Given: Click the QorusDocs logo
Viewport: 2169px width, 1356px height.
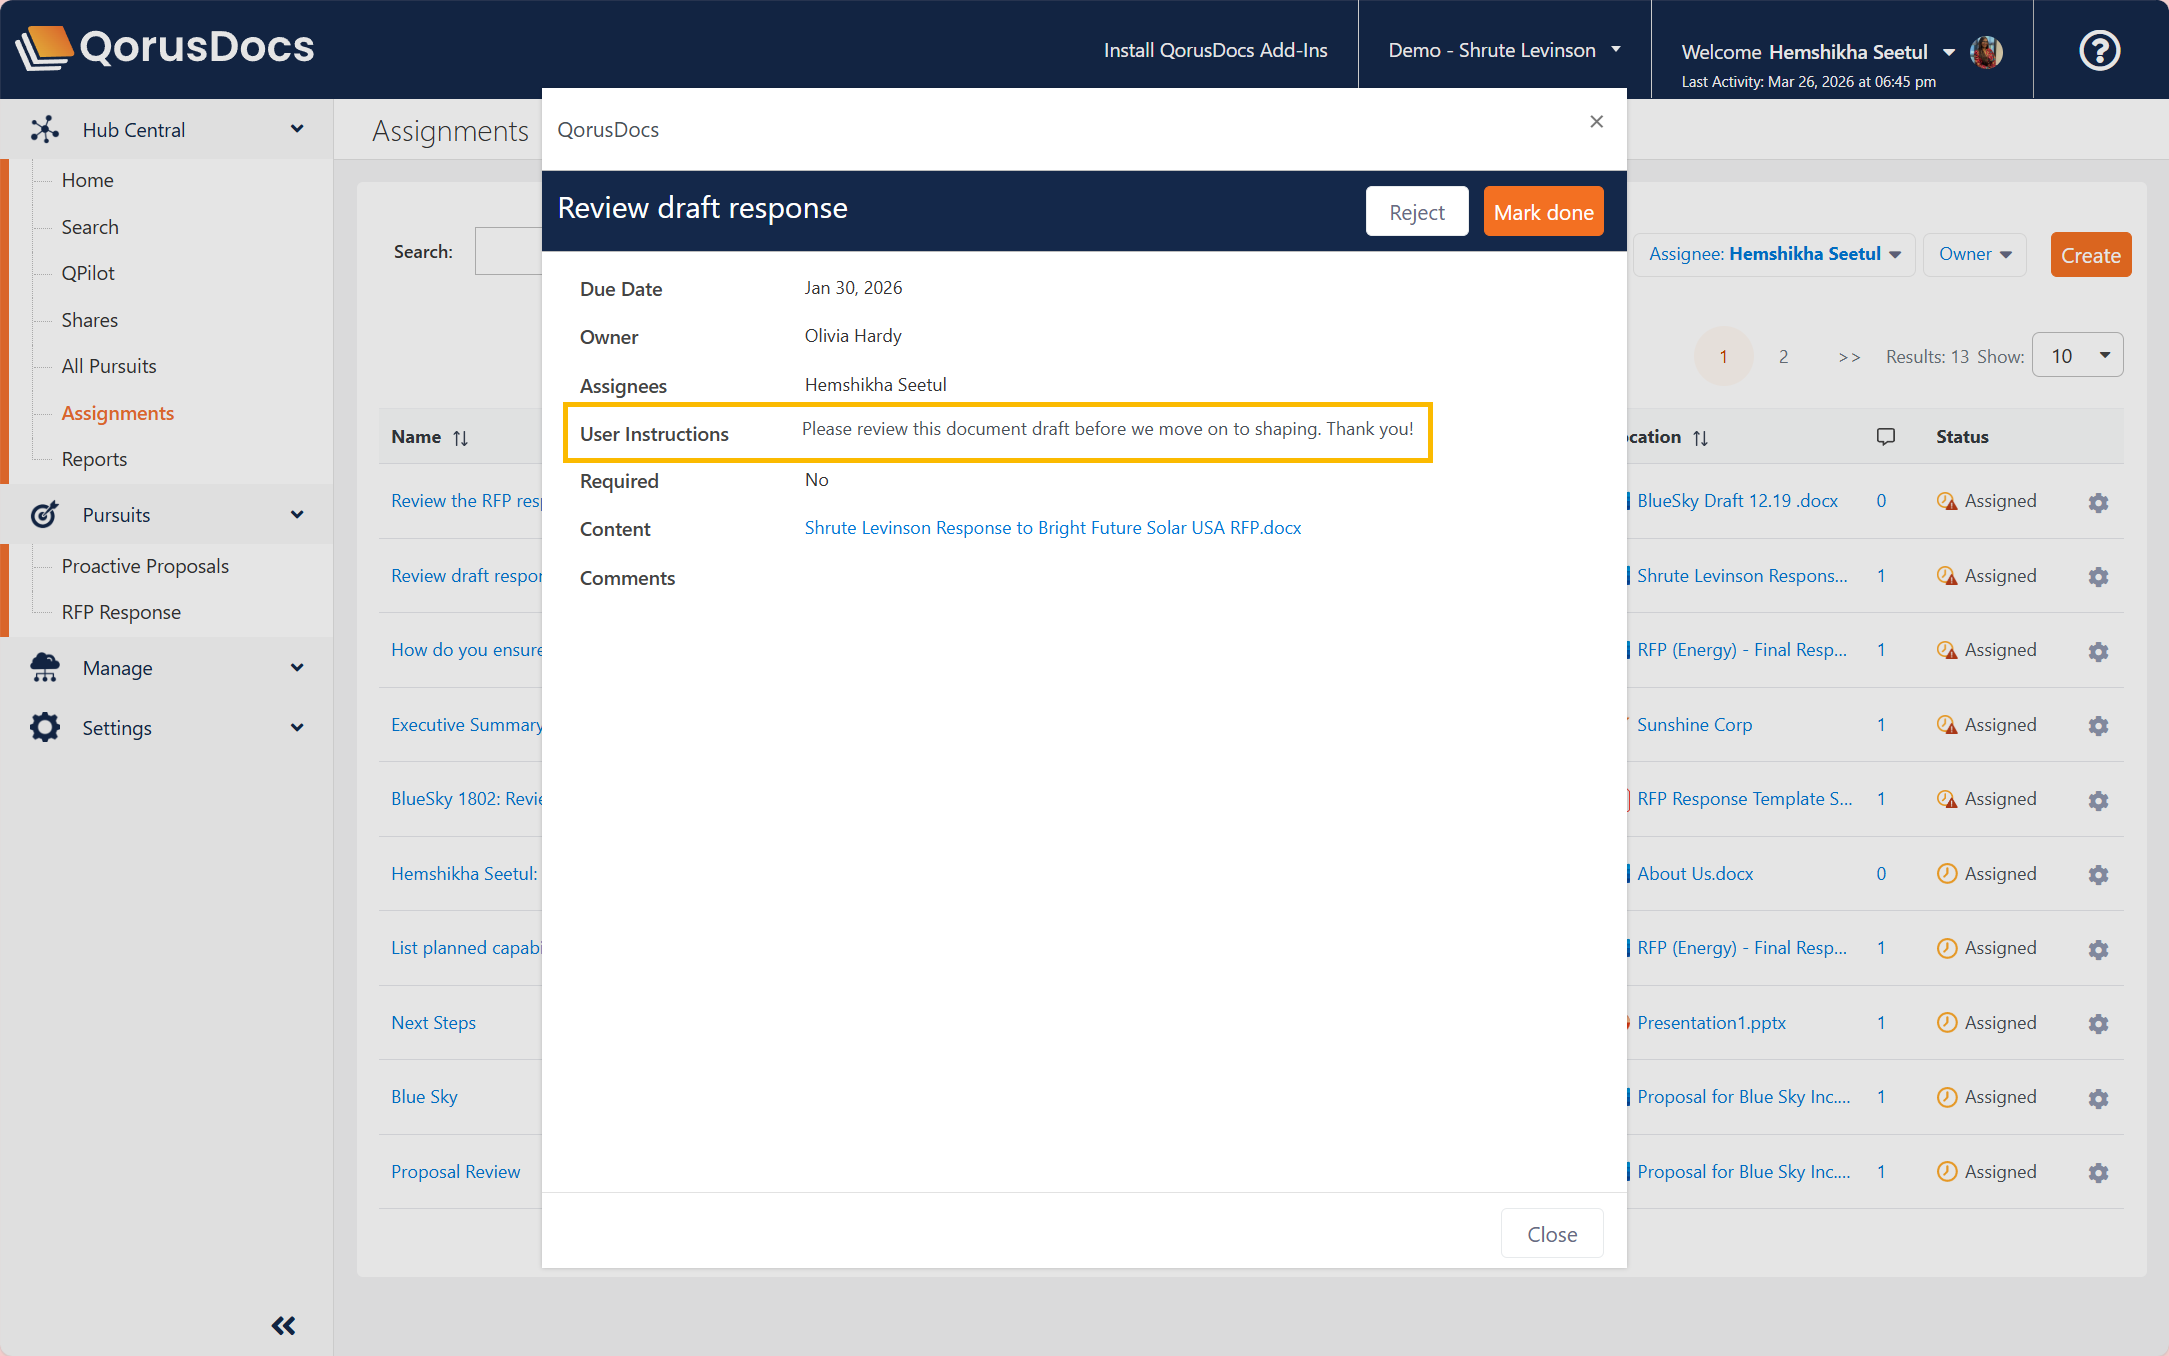Looking at the screenshot, I should click(x=166, y=47).
